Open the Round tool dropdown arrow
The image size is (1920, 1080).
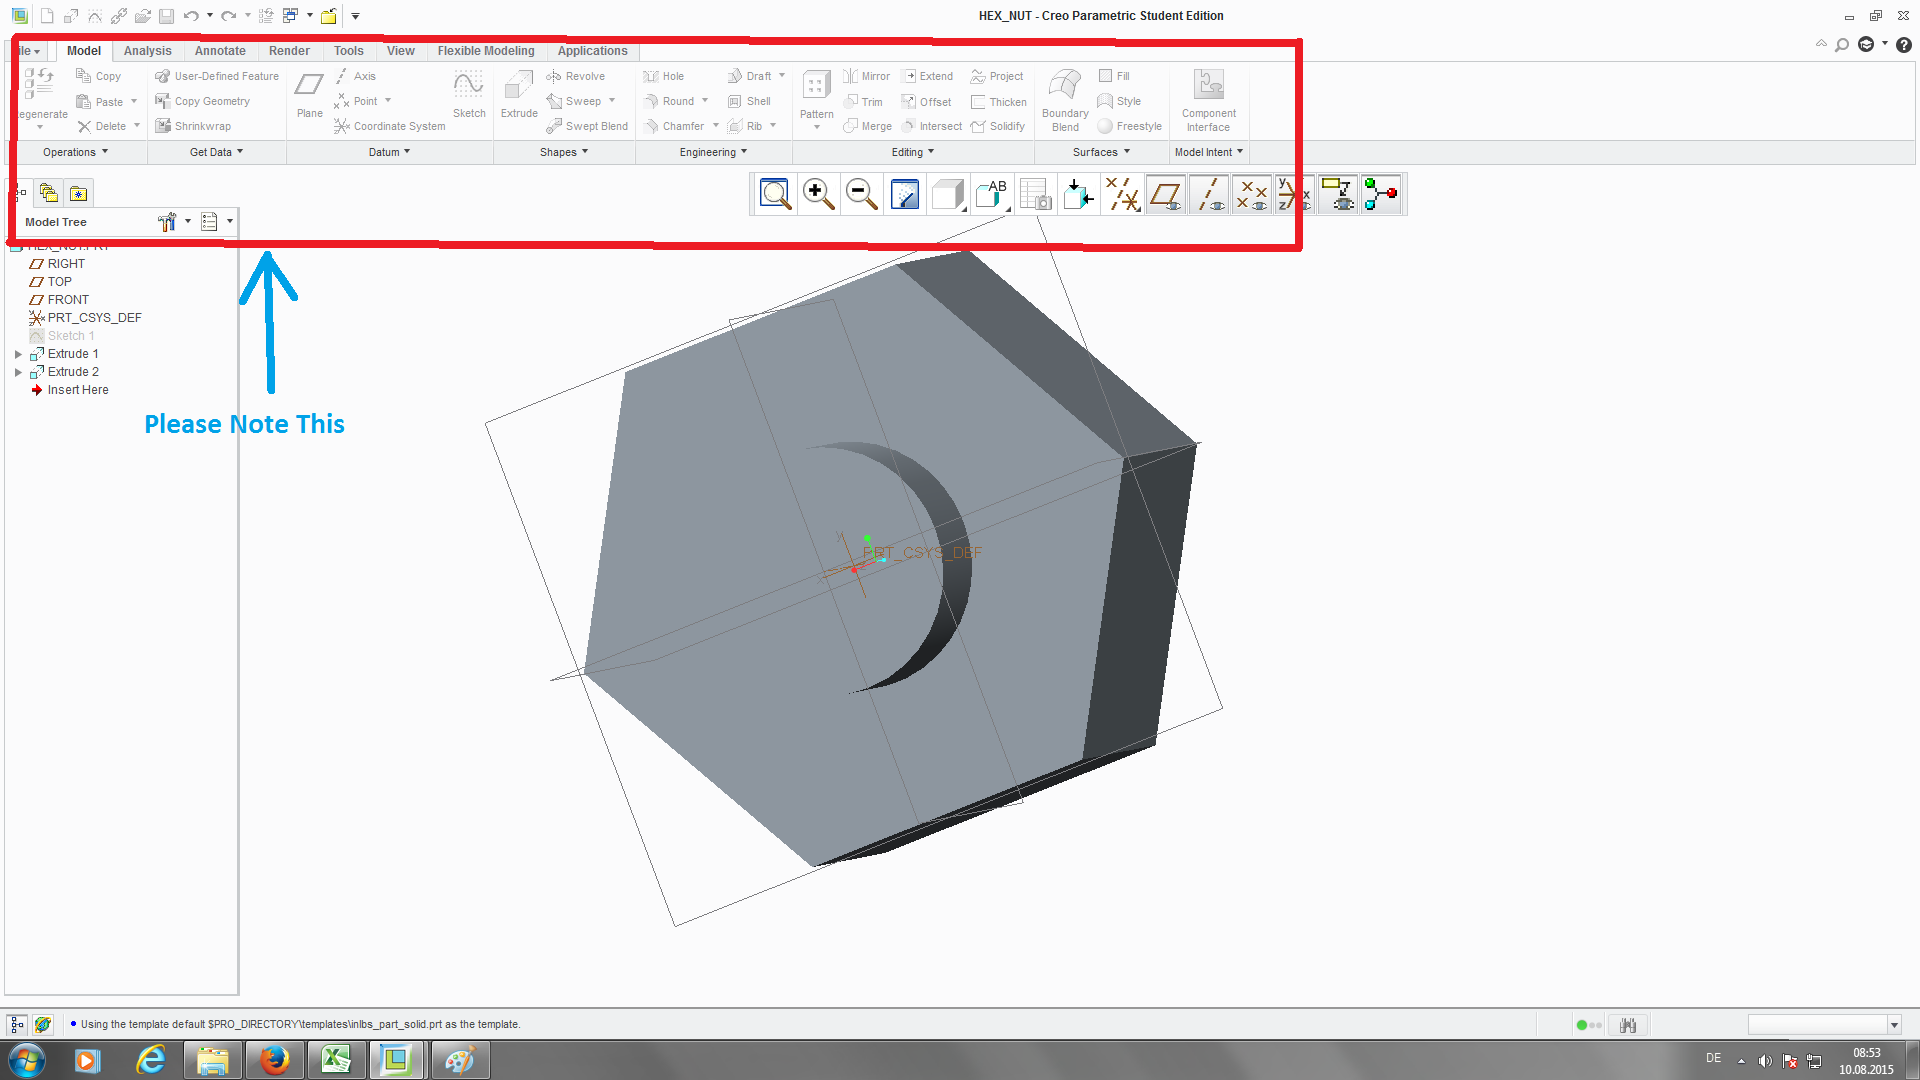coord(705,101)
